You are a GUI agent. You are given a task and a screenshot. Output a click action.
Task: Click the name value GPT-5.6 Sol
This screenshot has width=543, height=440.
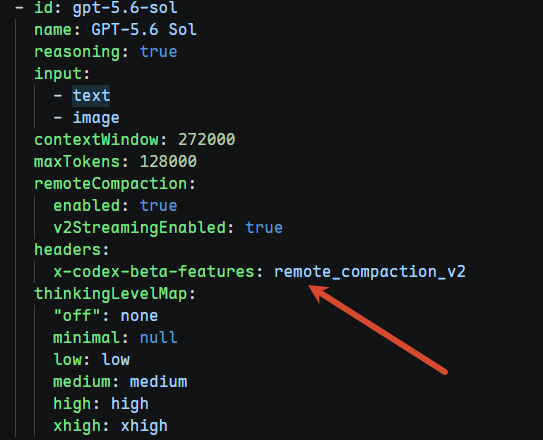[144, 29]
